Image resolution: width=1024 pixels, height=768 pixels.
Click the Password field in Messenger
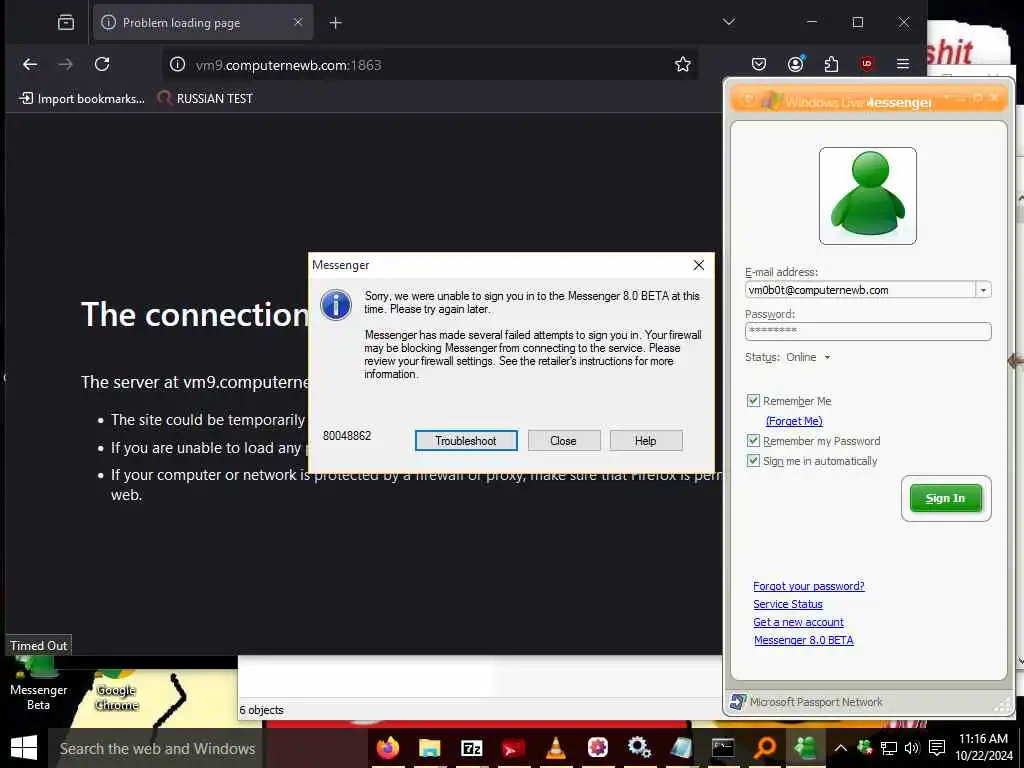click(868, 331)
